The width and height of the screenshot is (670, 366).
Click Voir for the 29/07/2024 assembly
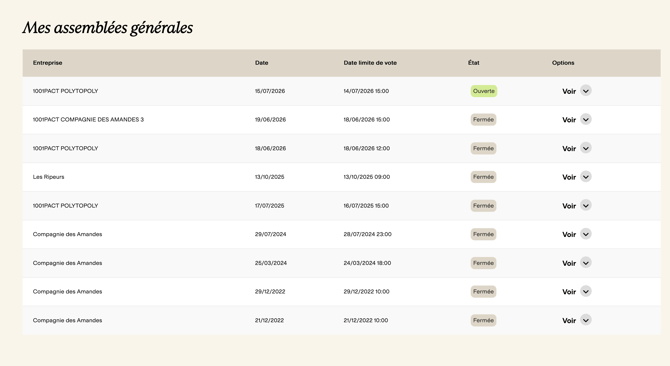pos(569,234)
